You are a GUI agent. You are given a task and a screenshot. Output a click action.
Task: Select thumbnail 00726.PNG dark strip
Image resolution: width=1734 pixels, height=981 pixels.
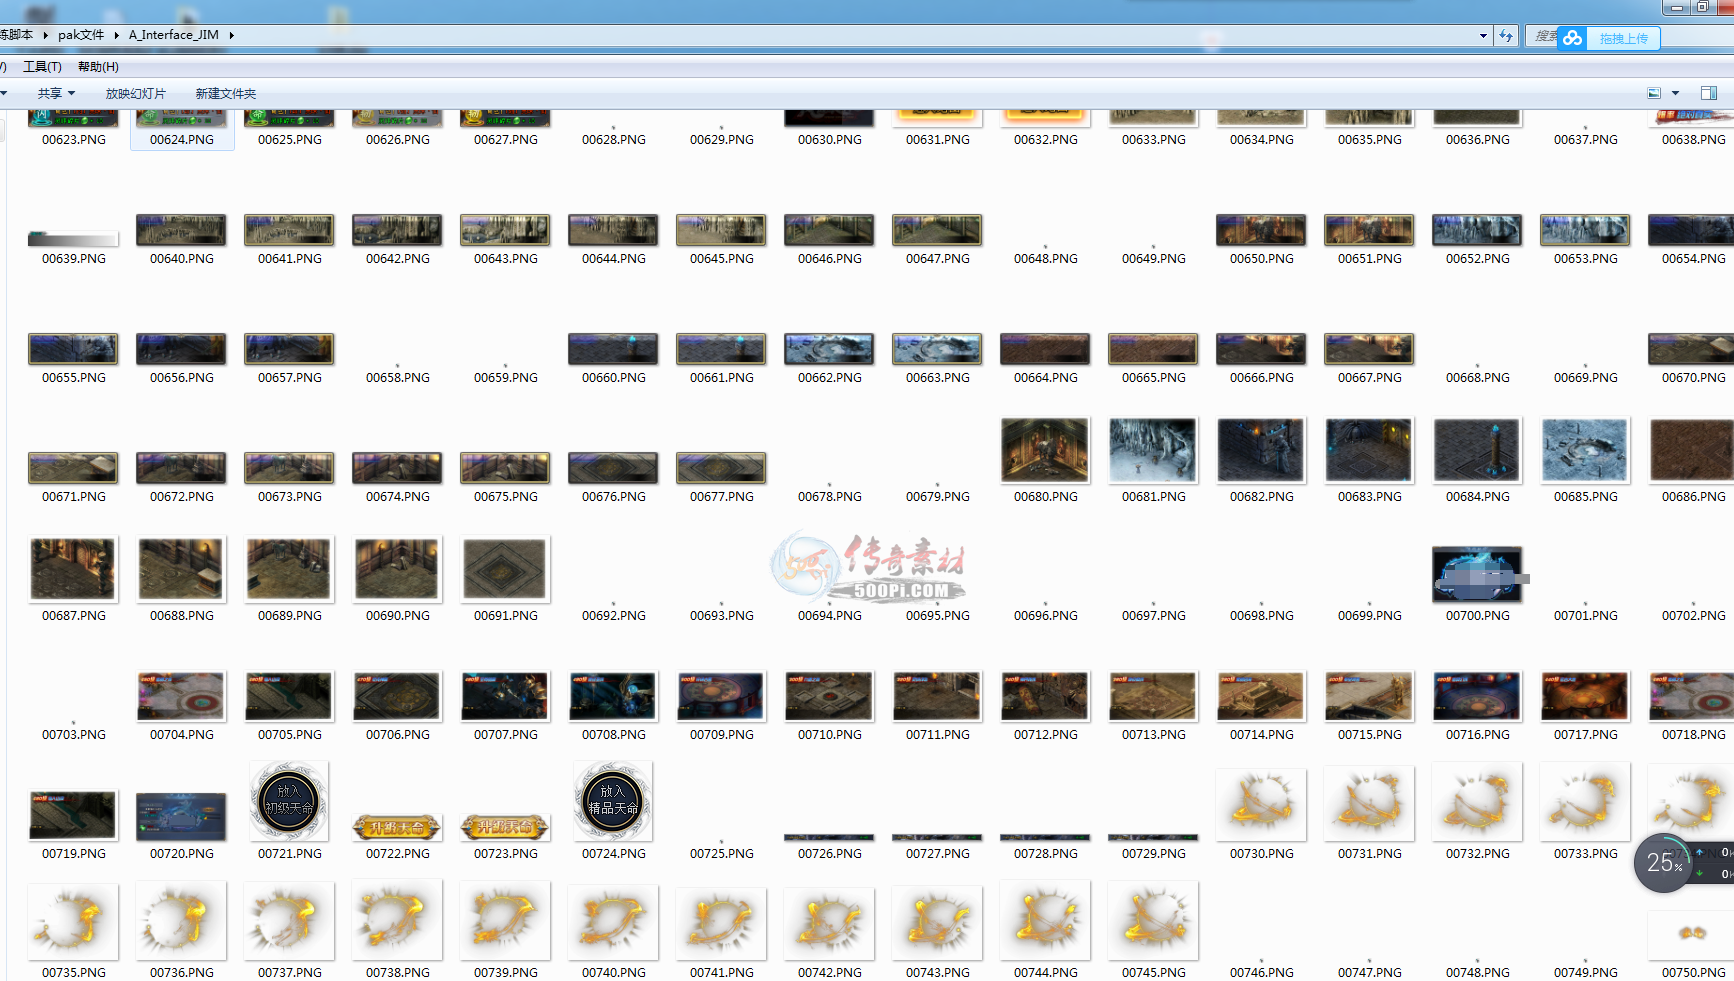(x=829, y=838)
